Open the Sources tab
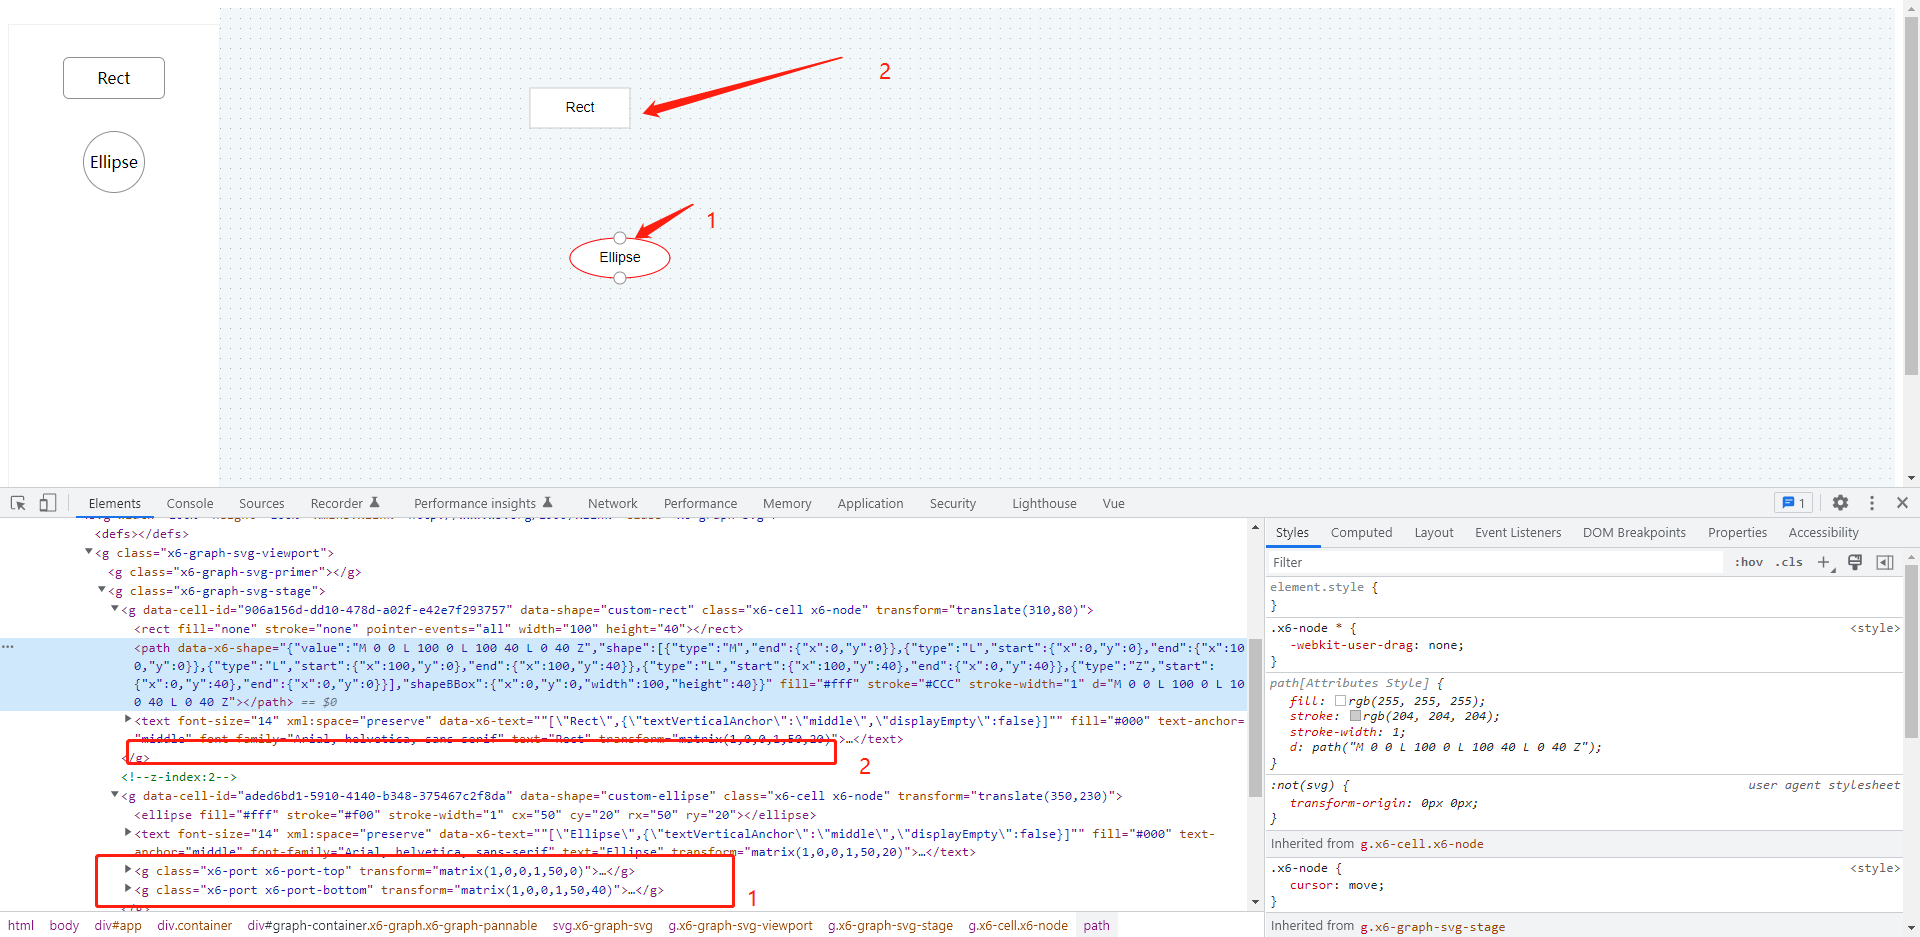 pyautogui.click(x=262, y=503)
